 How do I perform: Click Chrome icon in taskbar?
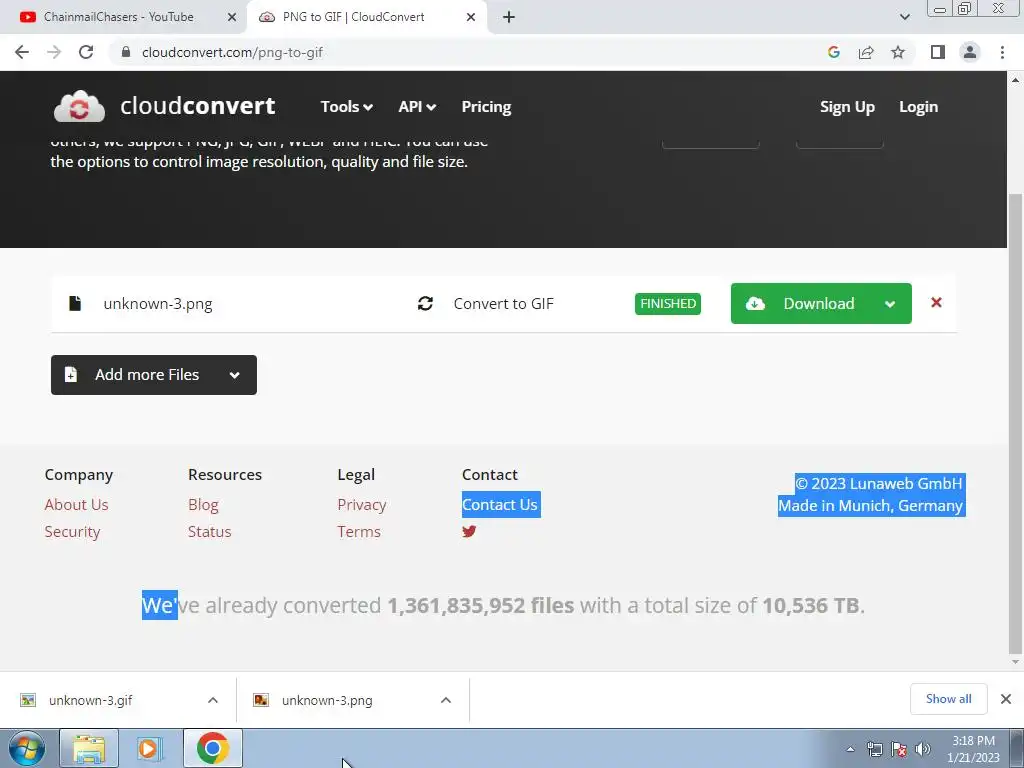[212, 748]
